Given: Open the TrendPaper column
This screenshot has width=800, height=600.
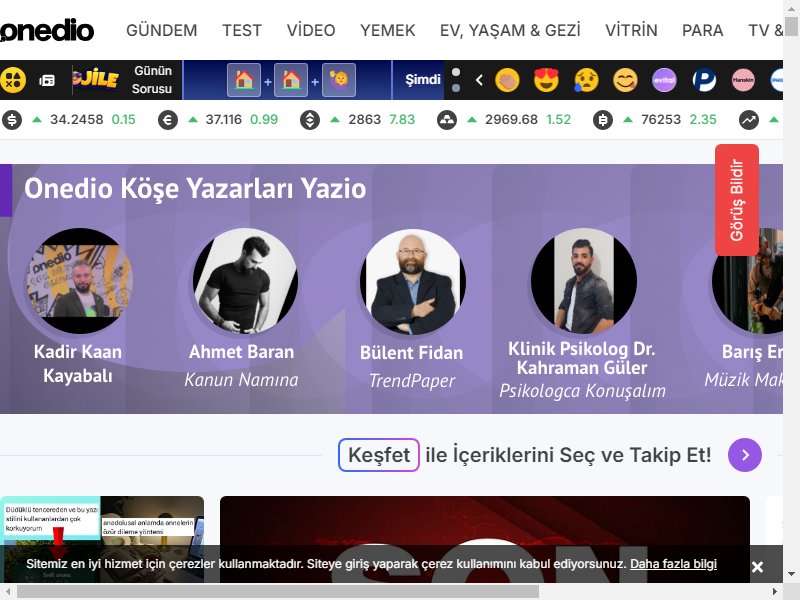Looking at the screenshot, I should click(412, 381).
